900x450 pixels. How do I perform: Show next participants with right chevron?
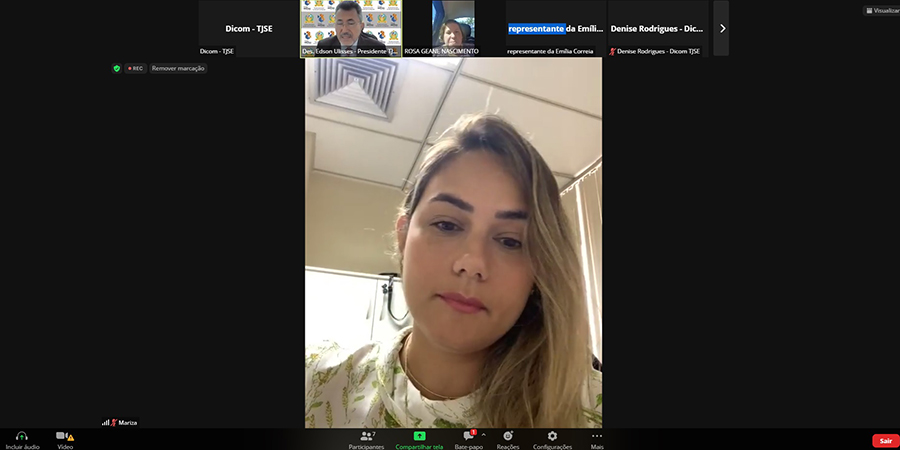pyautogui.click(x=722, y=28)
